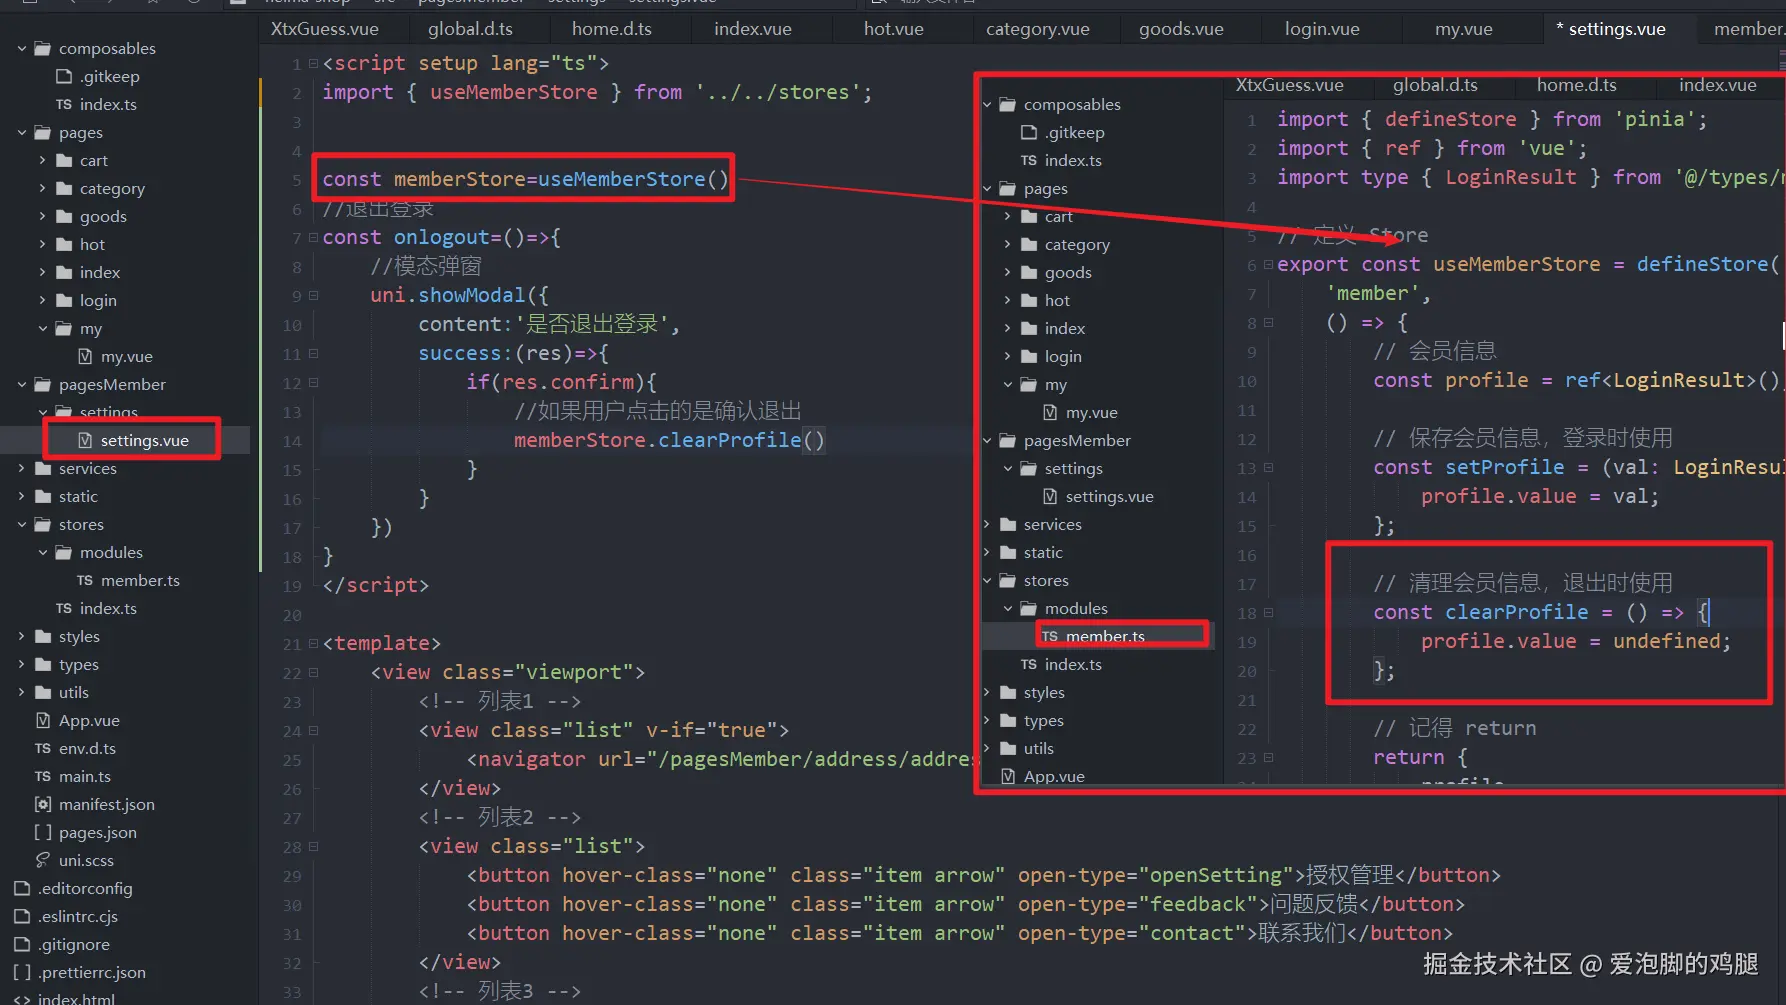Fold the uni.showModal block at line 9
Viewport: 1786px width, 1005px height.
[313, 296]
